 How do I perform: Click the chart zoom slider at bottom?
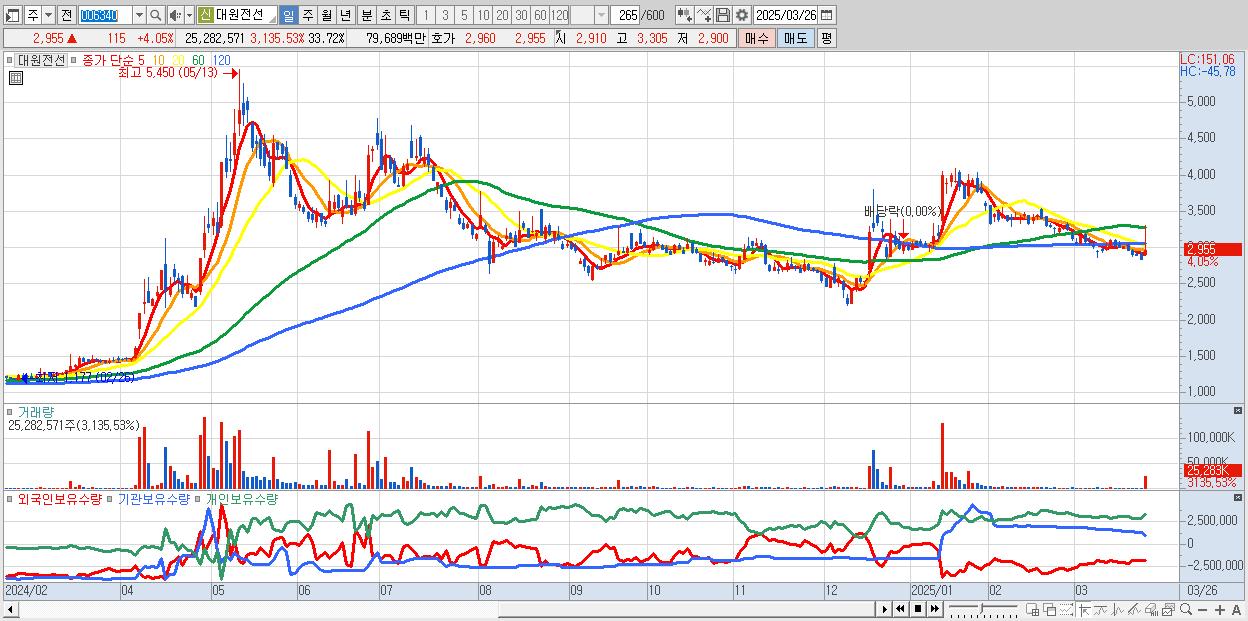click(983, 608)
